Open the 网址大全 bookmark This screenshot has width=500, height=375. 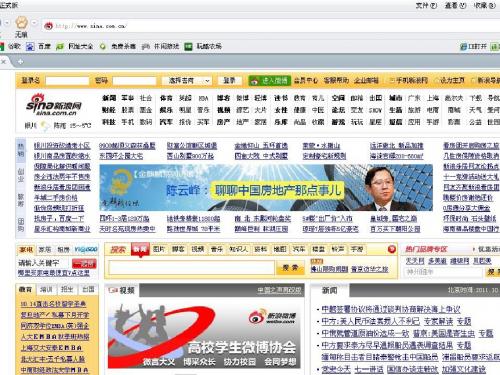[75, 46]
